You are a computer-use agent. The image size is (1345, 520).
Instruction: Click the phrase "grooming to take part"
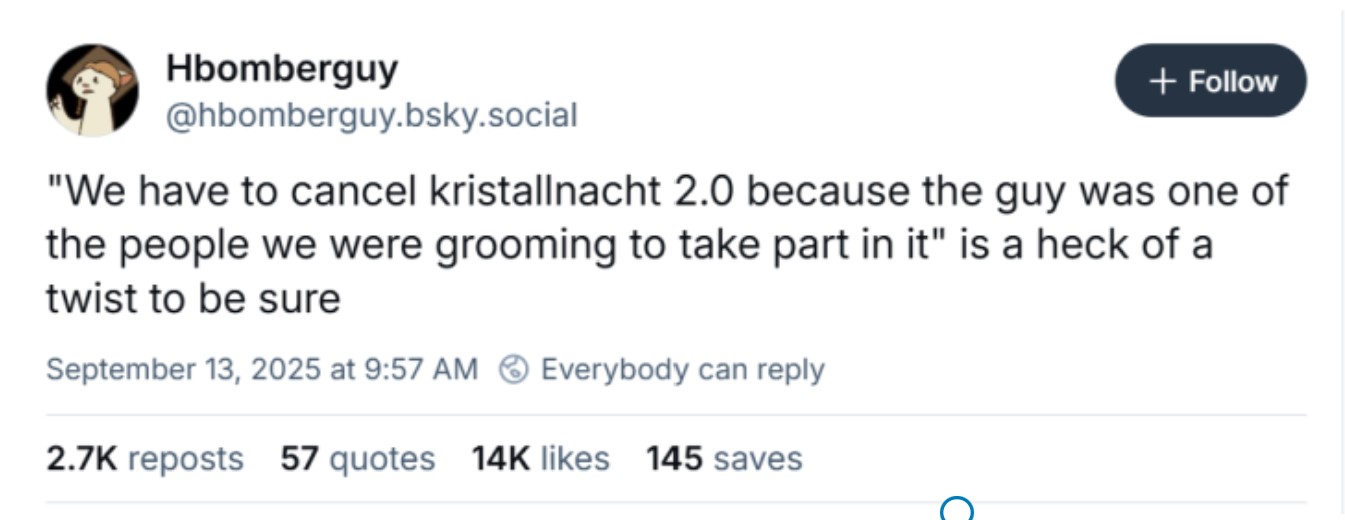click(x=530, y=245)
